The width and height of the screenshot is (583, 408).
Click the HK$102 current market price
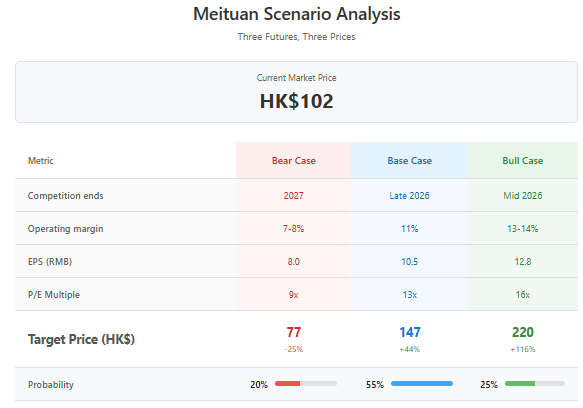pyautogui.click(x=296, y=101)
